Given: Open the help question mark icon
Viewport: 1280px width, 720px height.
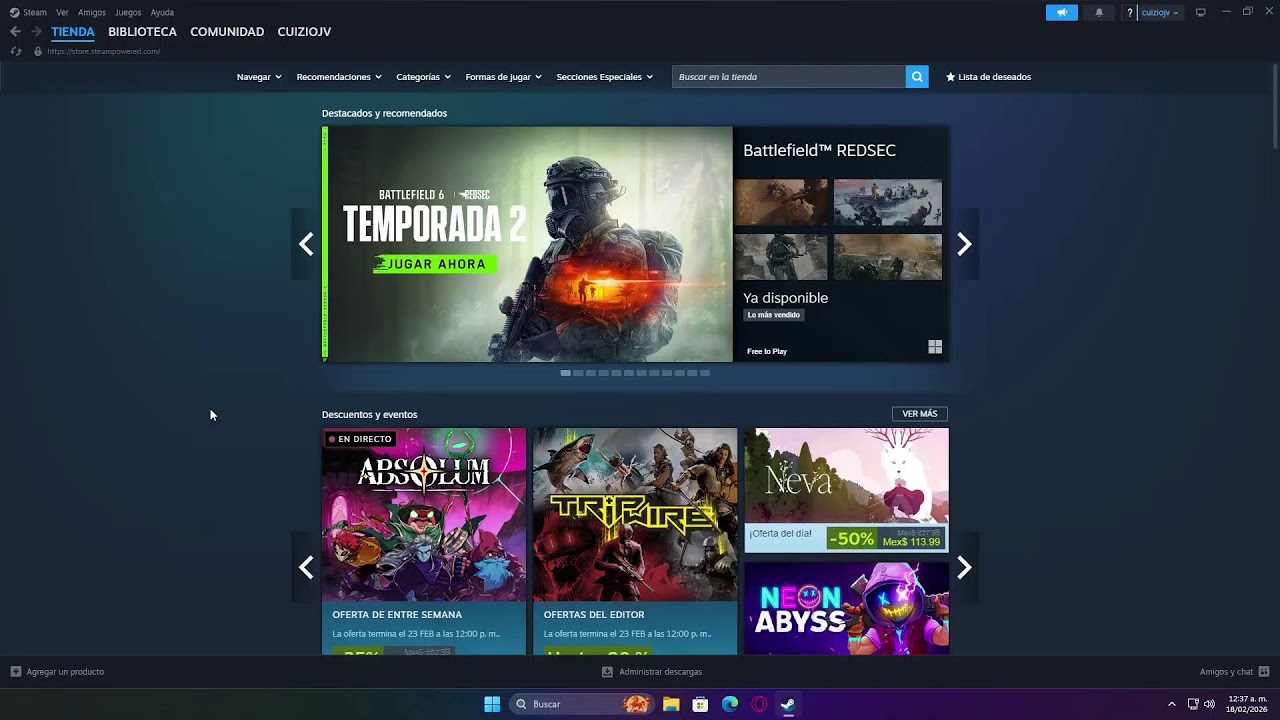Looking at the screenshot, I should (1130, 12).
